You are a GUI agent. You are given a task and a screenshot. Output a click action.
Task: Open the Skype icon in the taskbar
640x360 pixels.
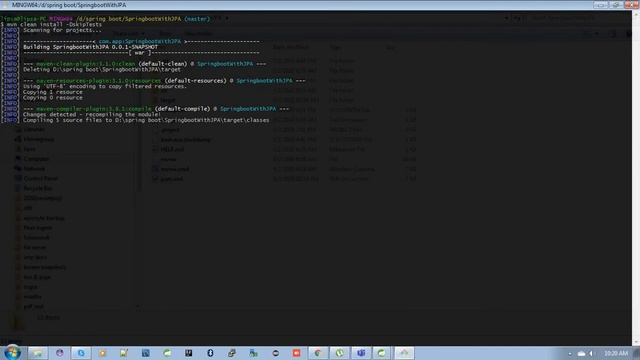coord(81,353)
